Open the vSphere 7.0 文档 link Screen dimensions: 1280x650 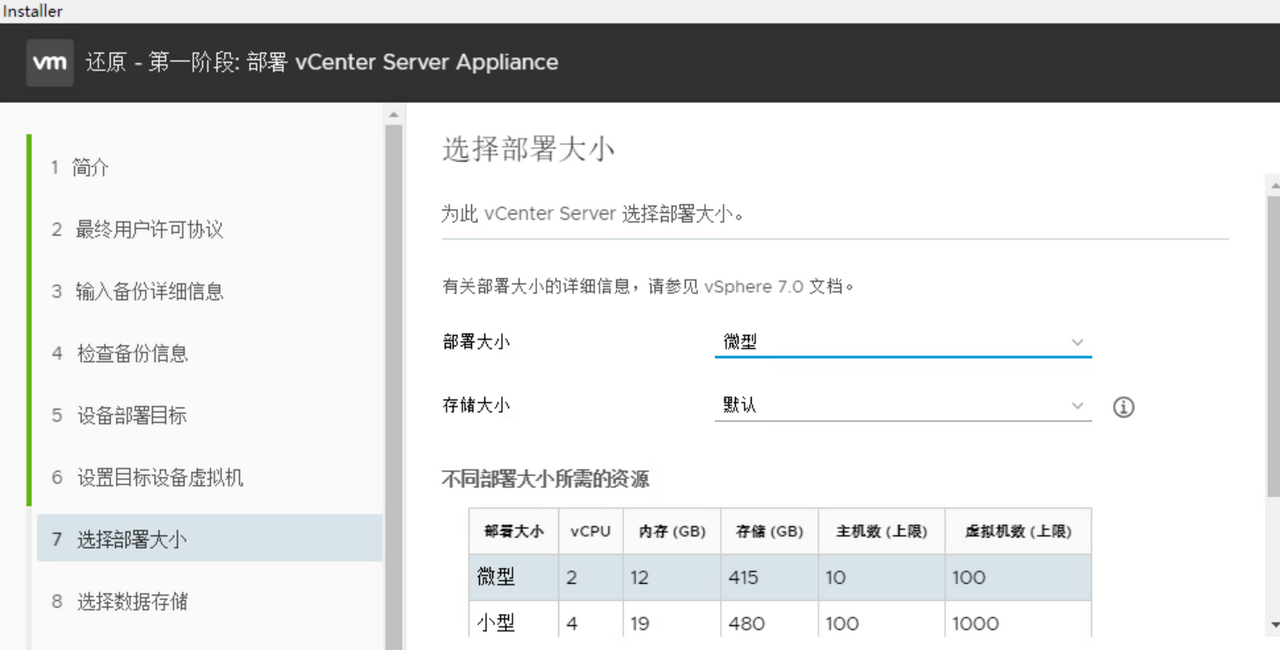tap(778, 286)
